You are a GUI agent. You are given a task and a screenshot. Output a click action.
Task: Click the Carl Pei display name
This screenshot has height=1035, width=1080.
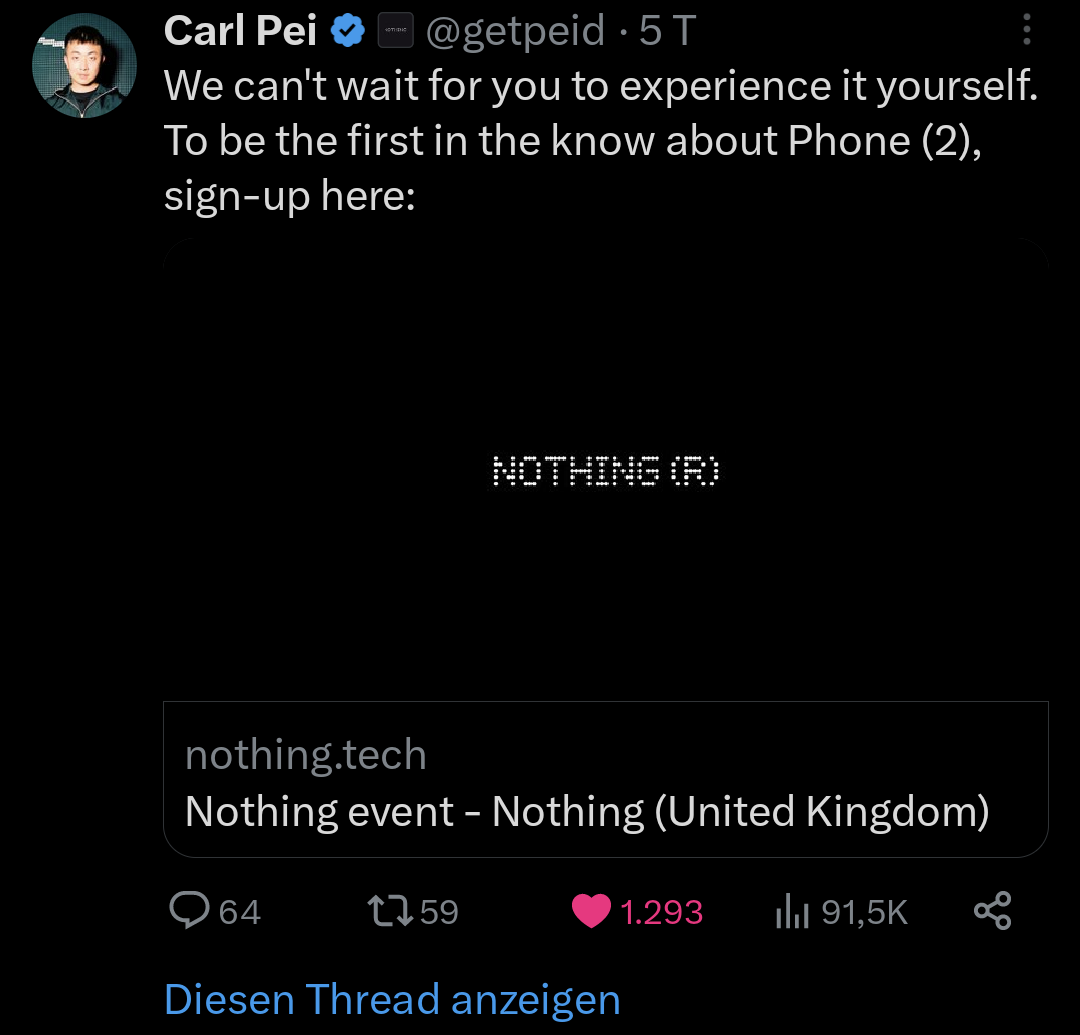point(240,32)
